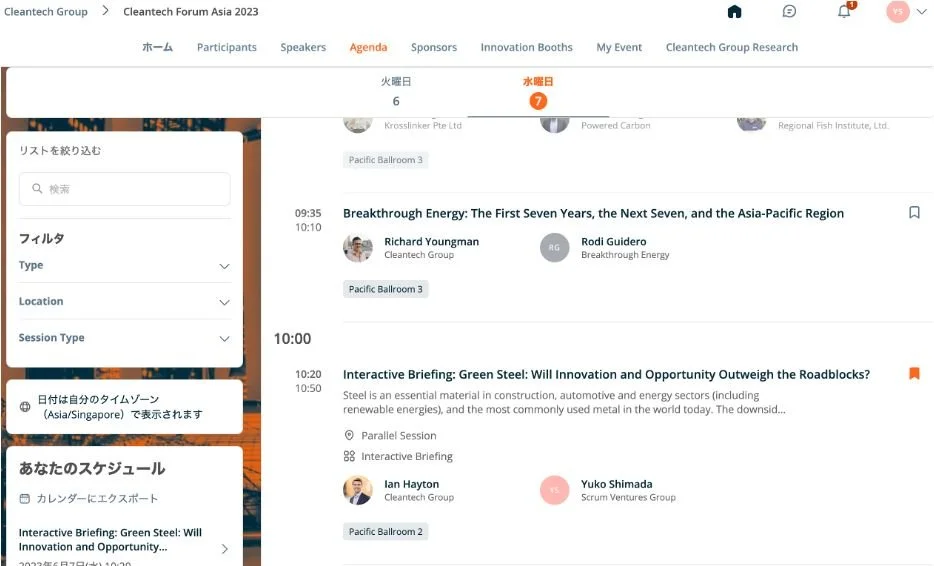Select the Agenda tab
This screenshot has width=934, height=566.
click(x=368, y=47)
